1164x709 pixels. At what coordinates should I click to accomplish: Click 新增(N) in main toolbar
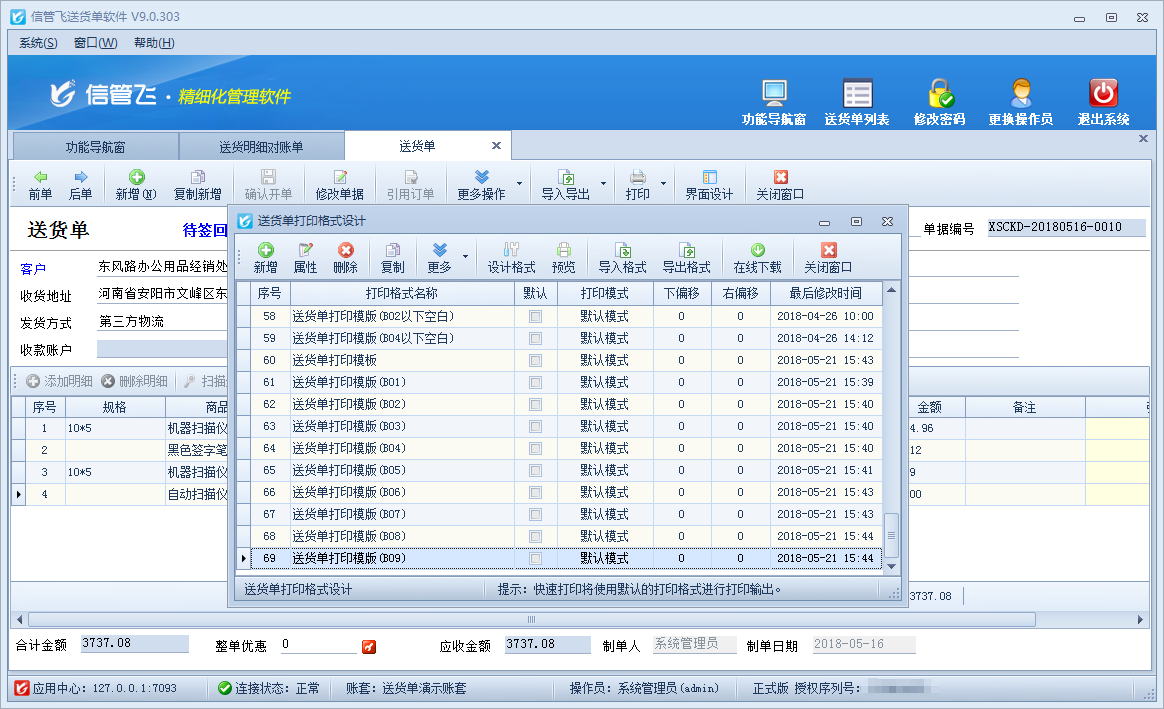(x=136, y=184)
